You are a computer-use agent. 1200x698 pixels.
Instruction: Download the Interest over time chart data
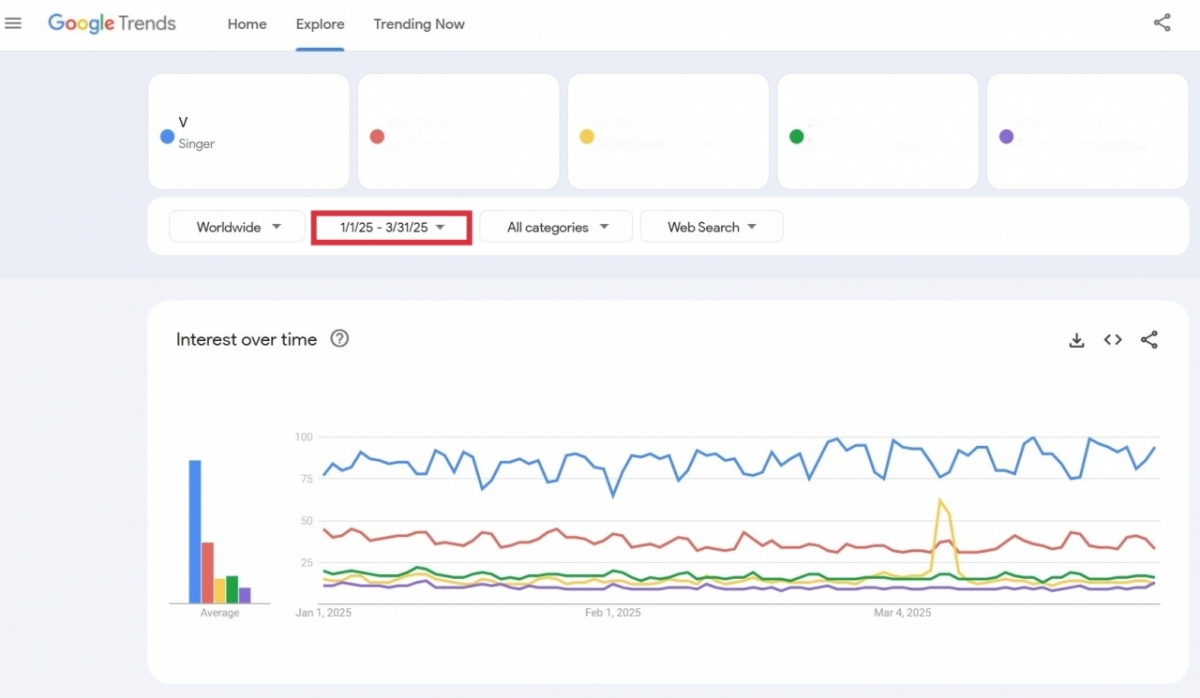tap(1077, 340)
